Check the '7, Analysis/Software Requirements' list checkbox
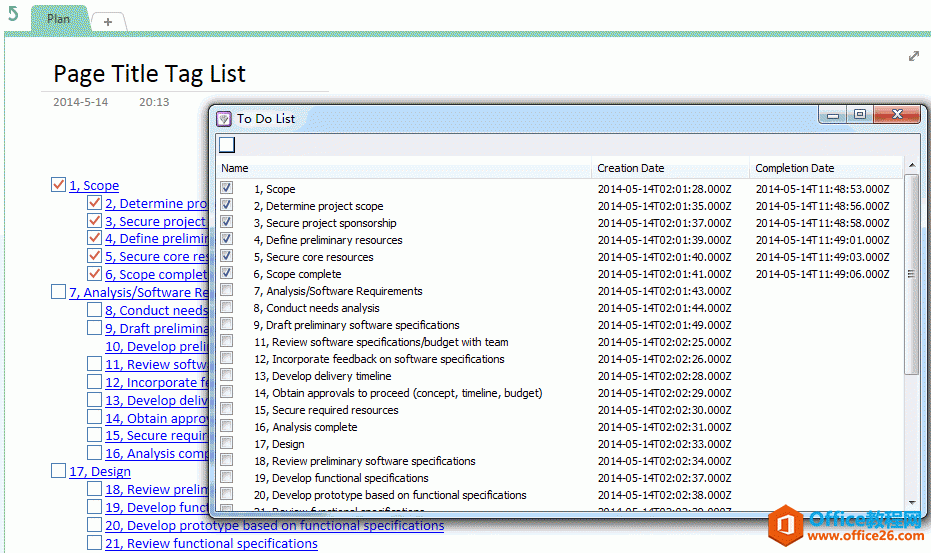This screenshot has height=553, width=931. pos(227,291)
